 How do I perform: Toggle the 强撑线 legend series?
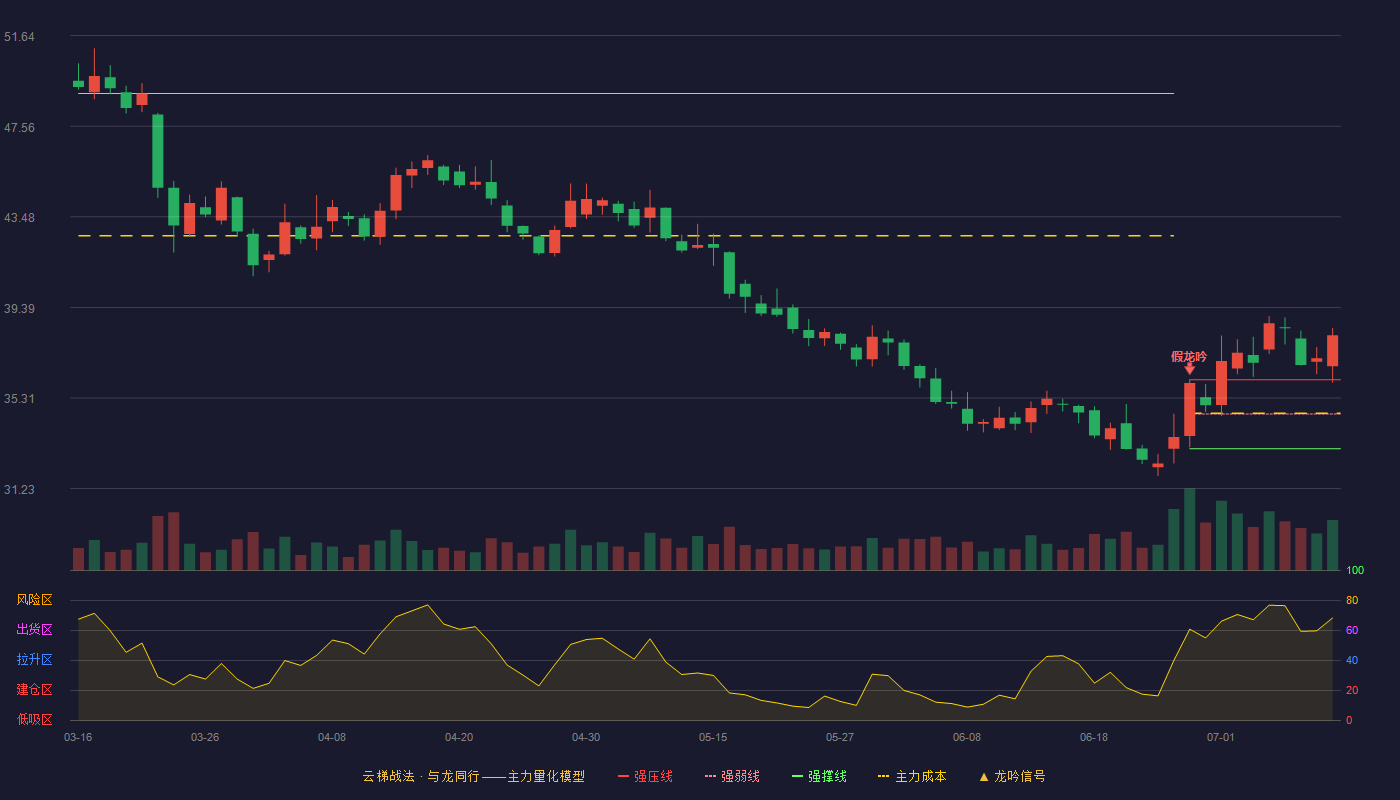[819, 776]
